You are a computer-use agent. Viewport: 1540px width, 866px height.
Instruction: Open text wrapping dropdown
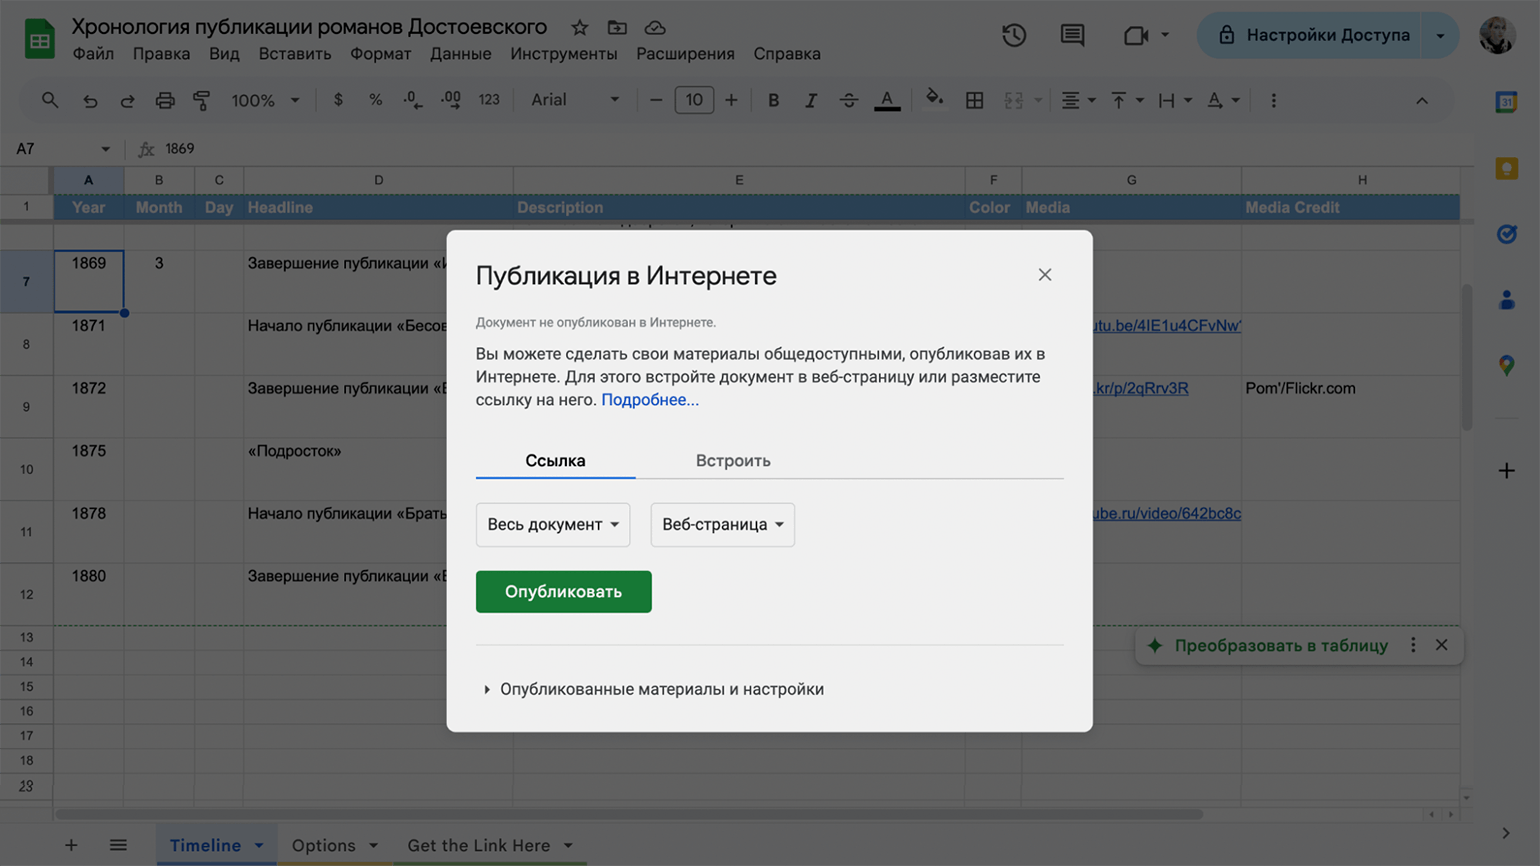point(1175,100)
